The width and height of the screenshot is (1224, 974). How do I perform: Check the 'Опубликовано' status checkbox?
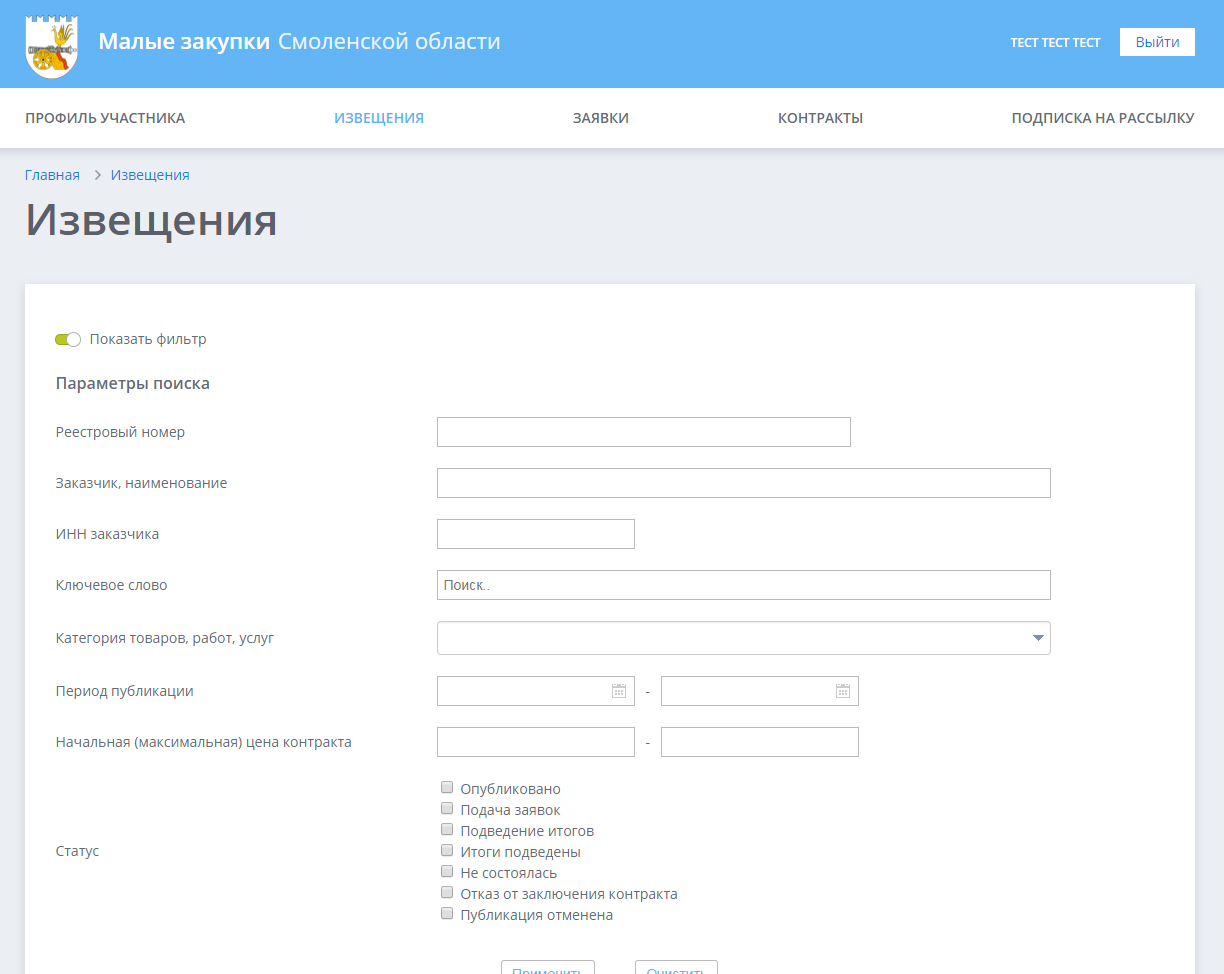coord(447,788)
